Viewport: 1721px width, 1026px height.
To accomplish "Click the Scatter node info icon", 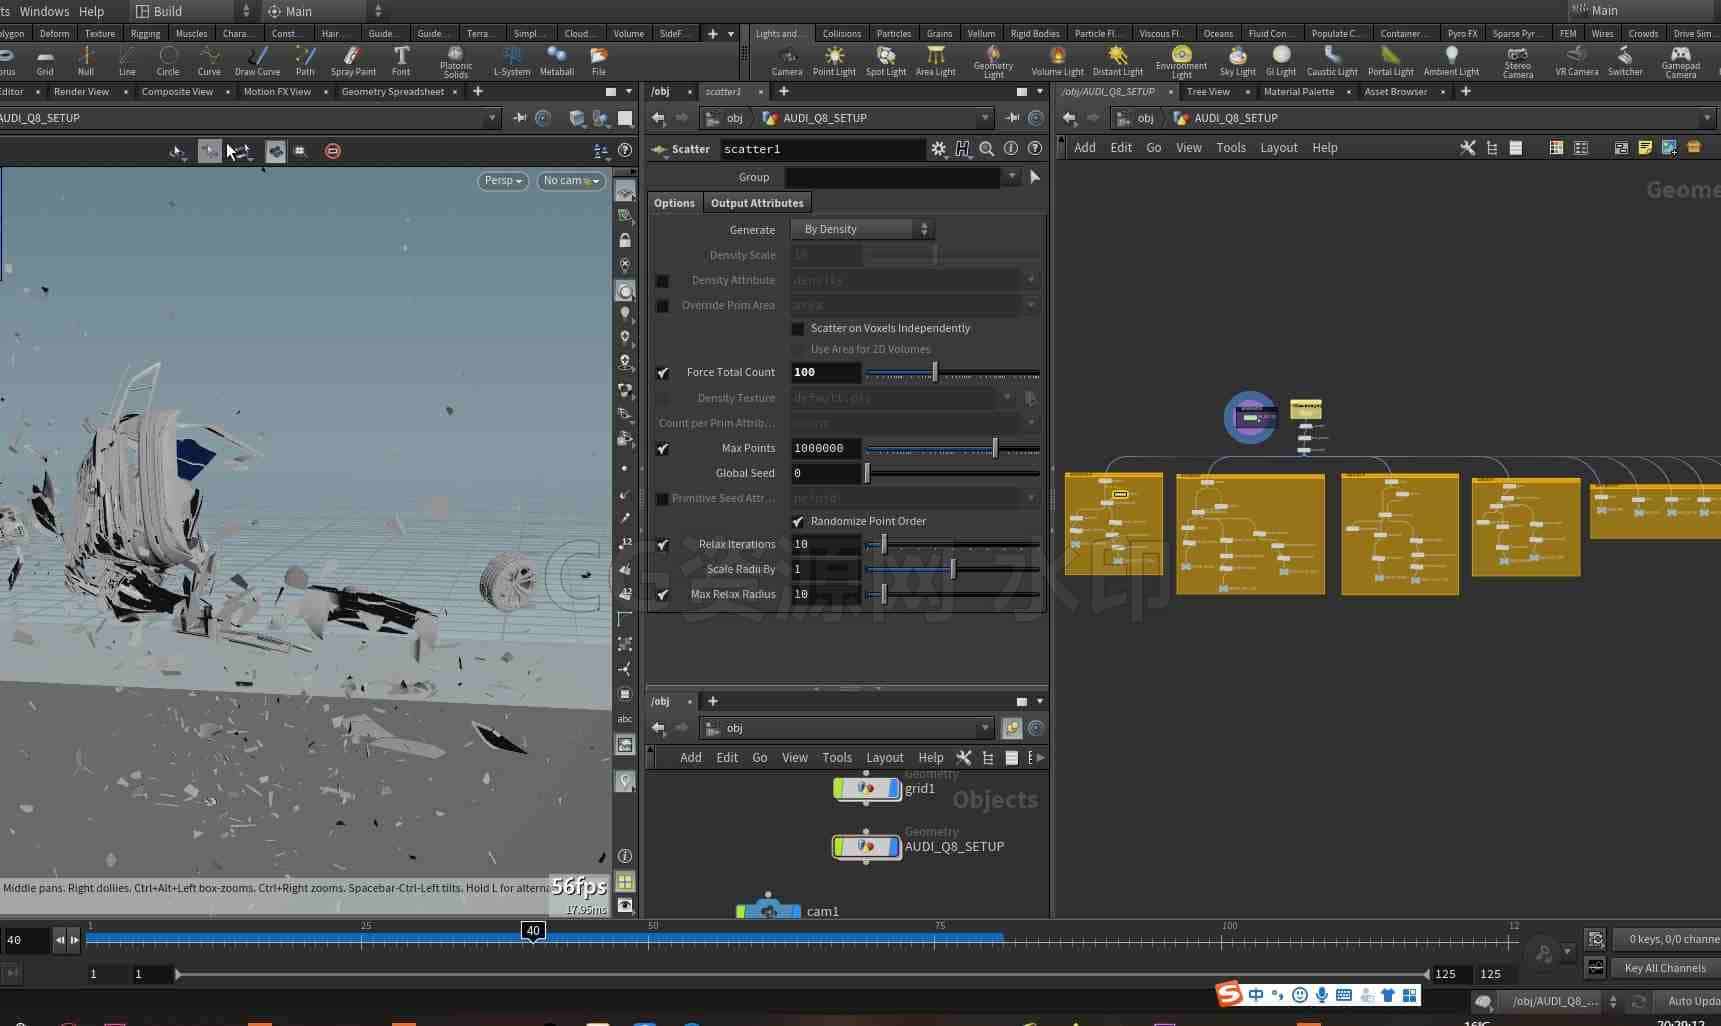I will click(x=1011, y=149).
